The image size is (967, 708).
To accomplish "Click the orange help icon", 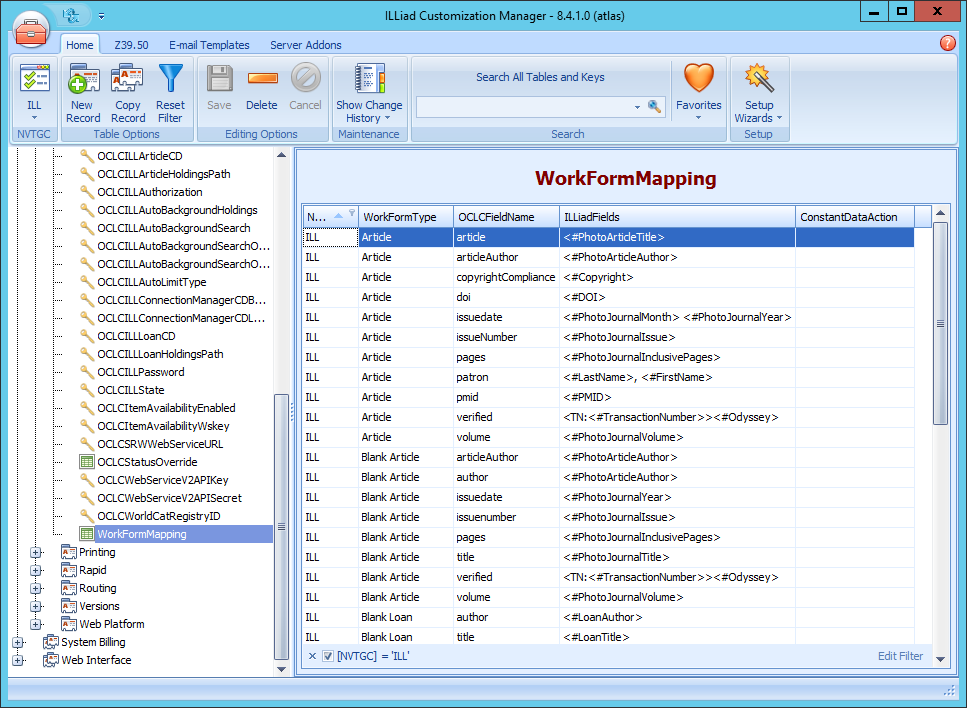I will [x=948, y=44].
